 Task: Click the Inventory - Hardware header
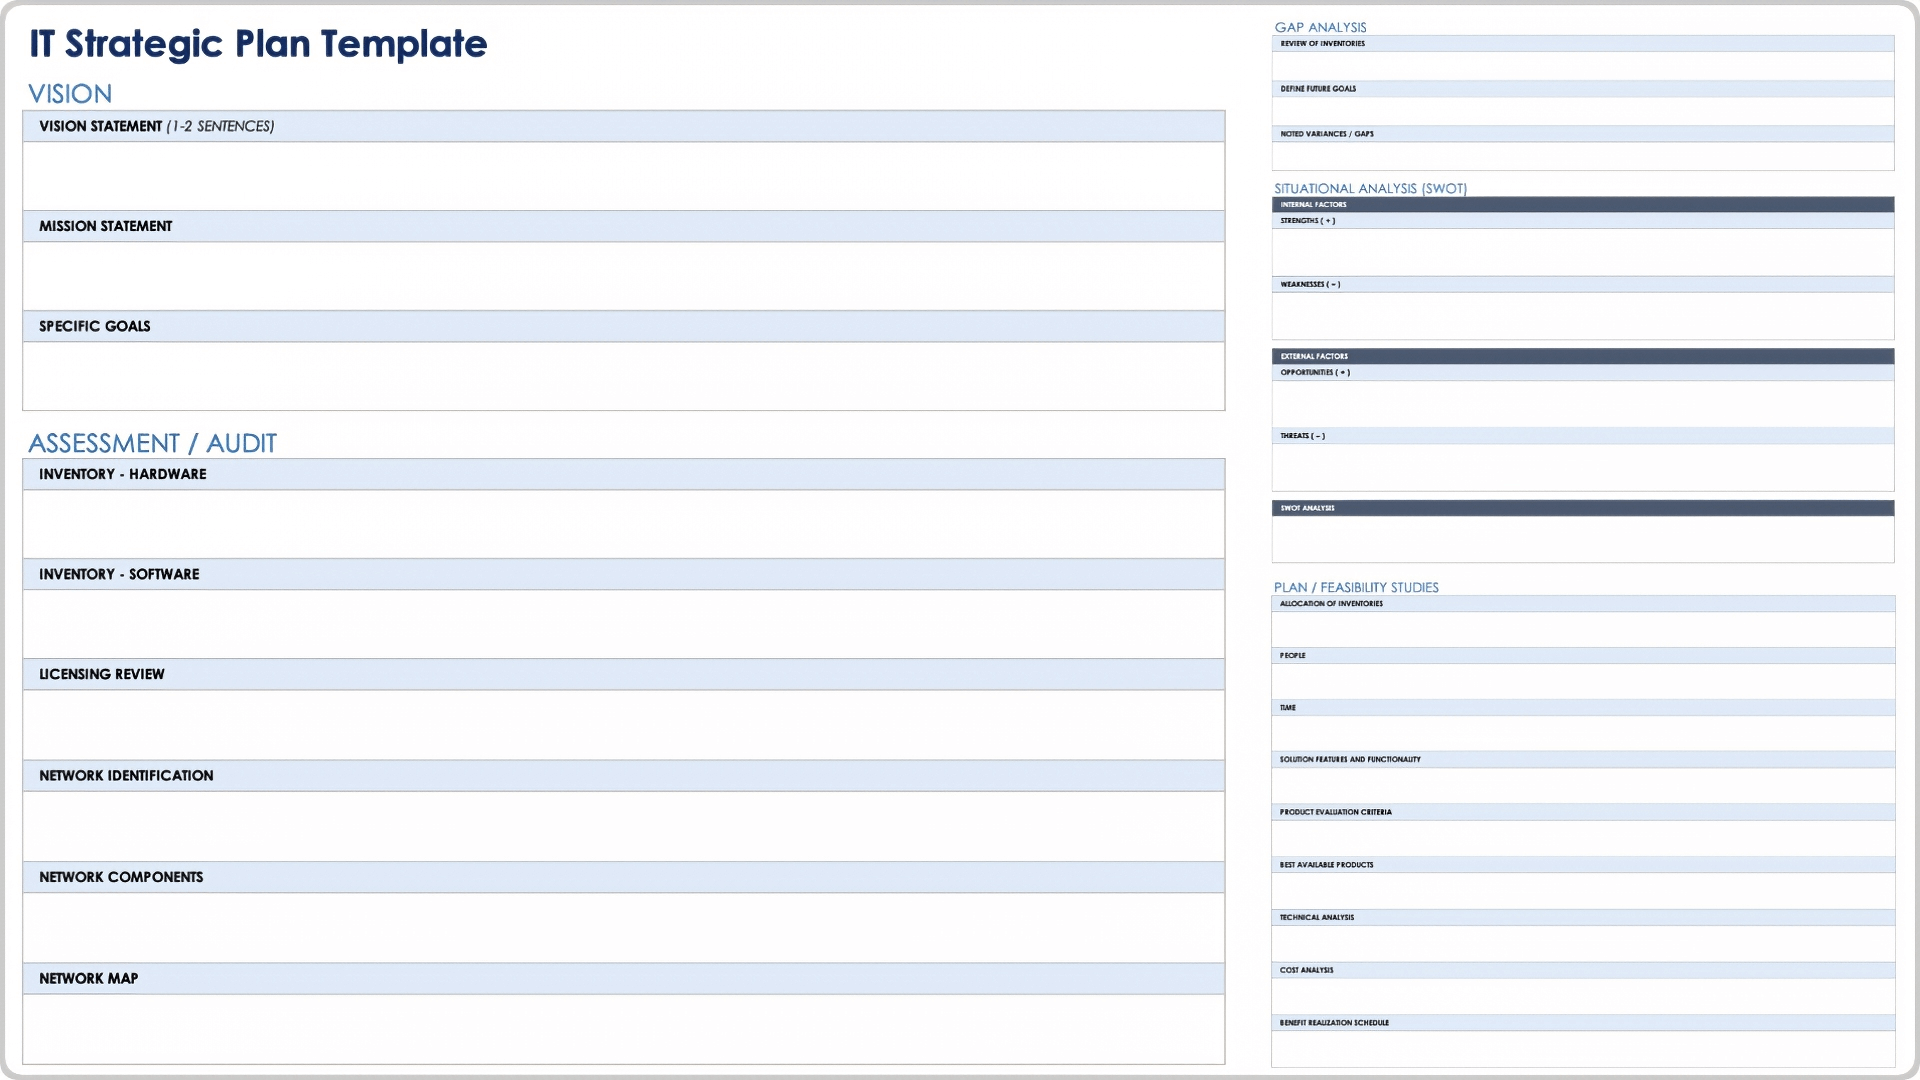pyautogui.click(x=623, y=474)
